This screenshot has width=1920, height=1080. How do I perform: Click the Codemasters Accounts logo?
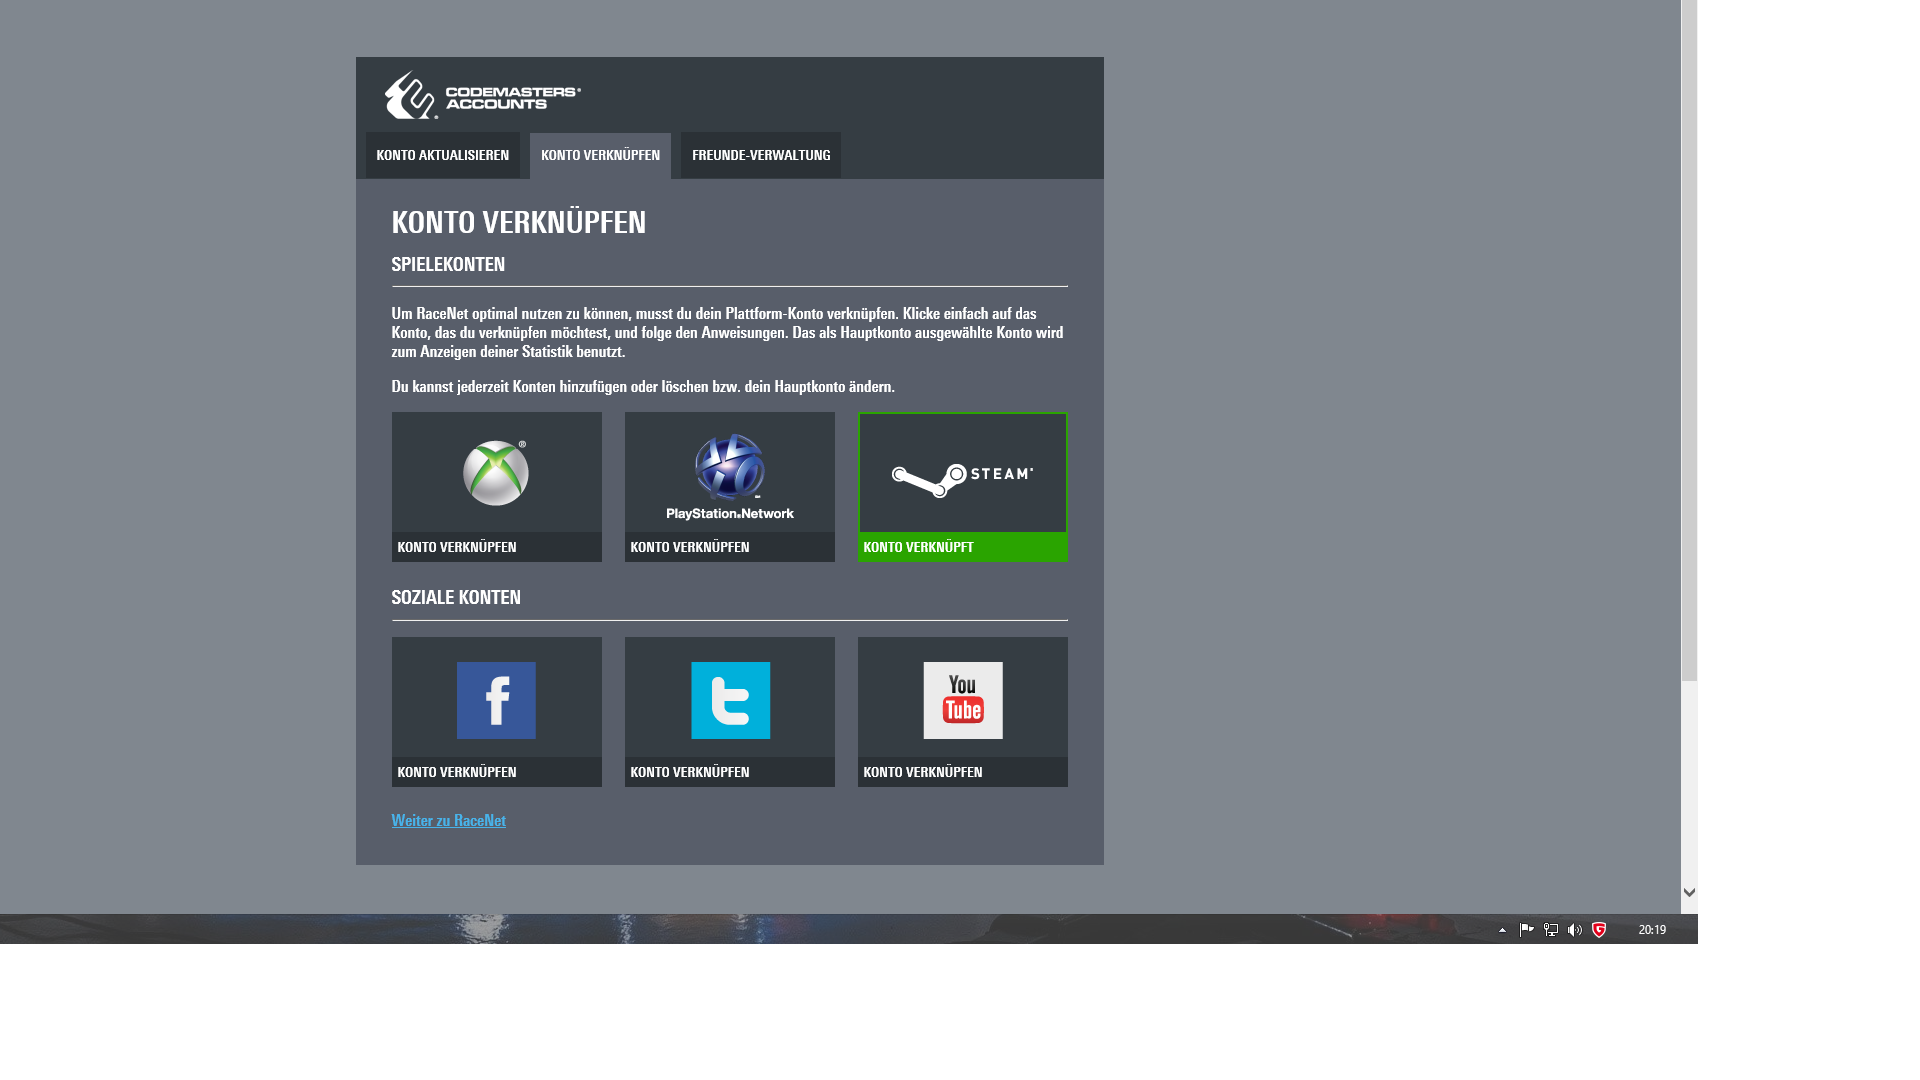tap(483, 95)
